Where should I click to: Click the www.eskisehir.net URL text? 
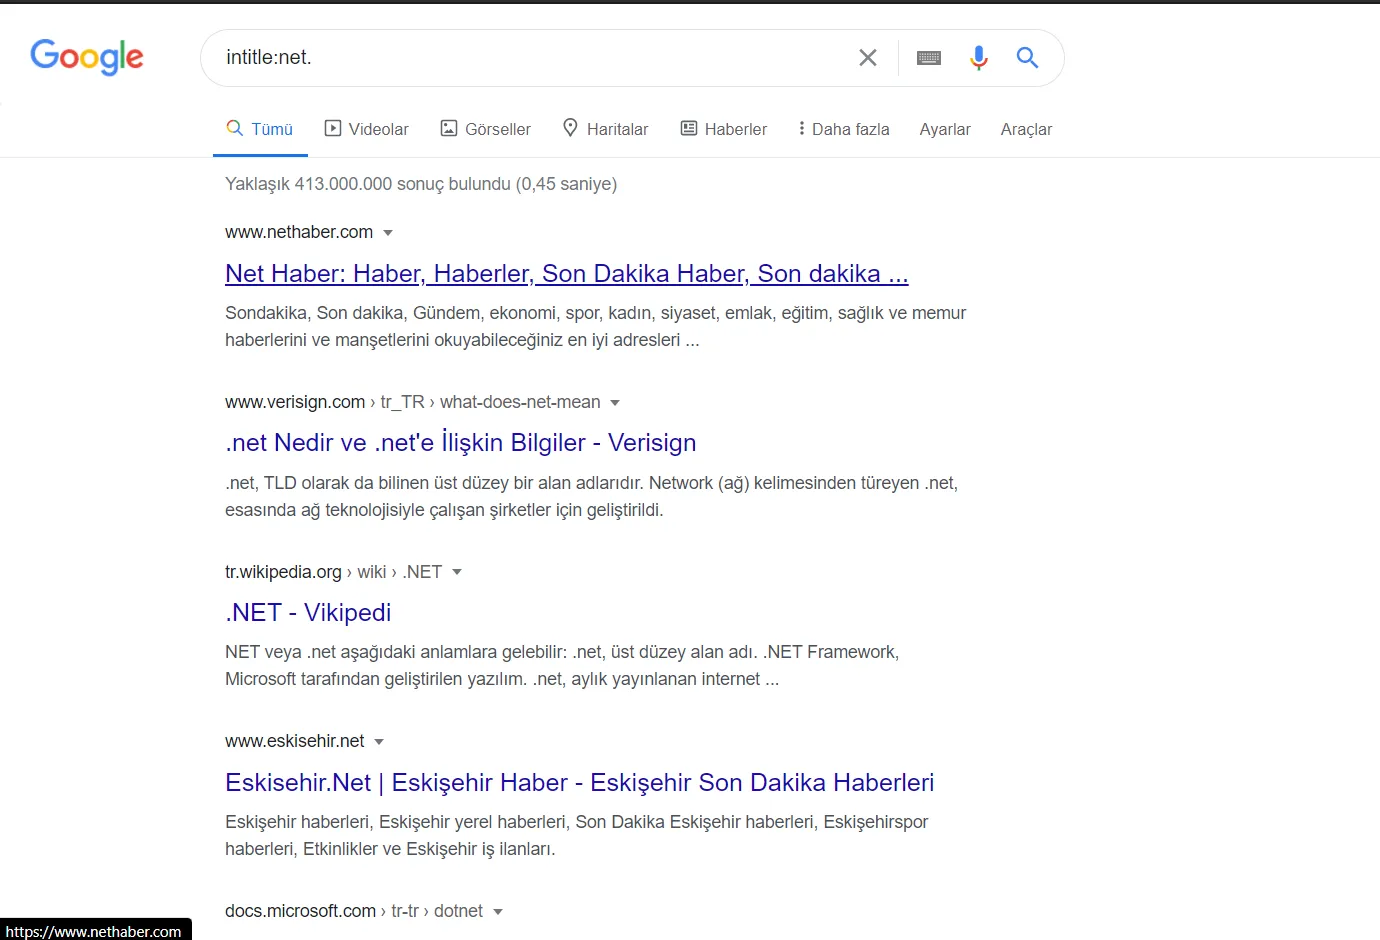(294, 741)
